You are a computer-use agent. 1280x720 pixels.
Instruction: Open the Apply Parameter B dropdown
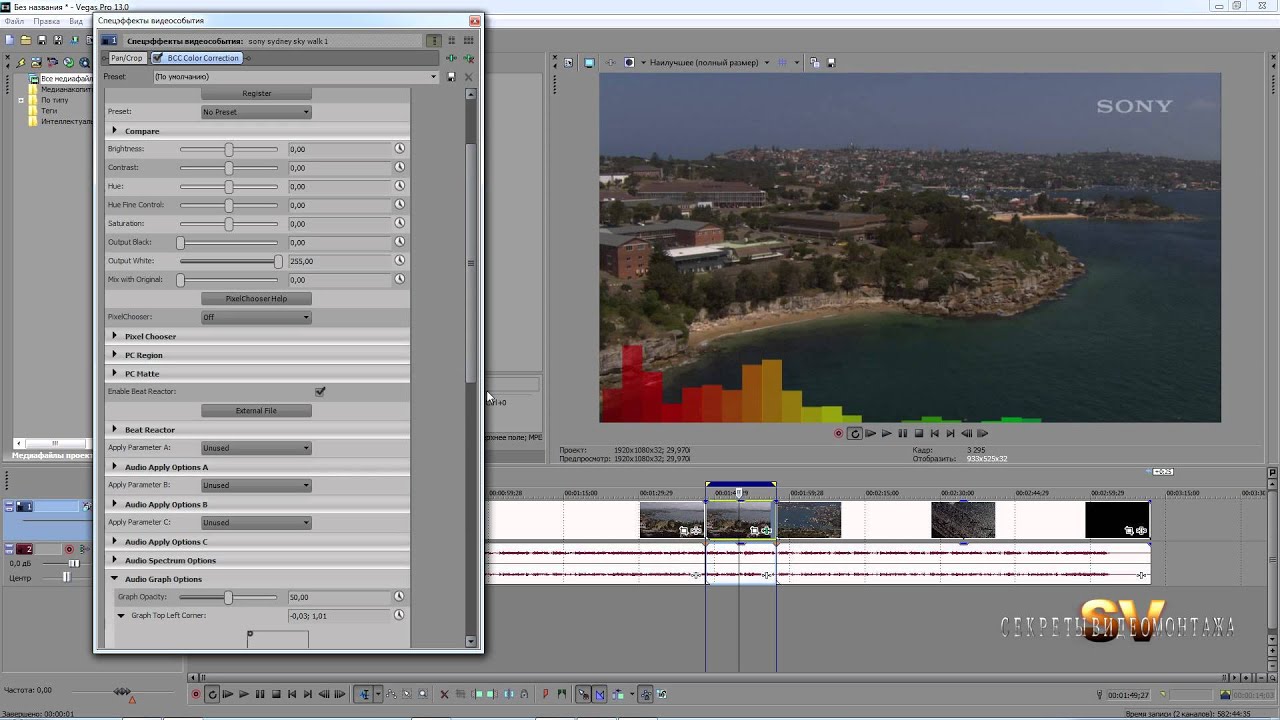point(256,485)
